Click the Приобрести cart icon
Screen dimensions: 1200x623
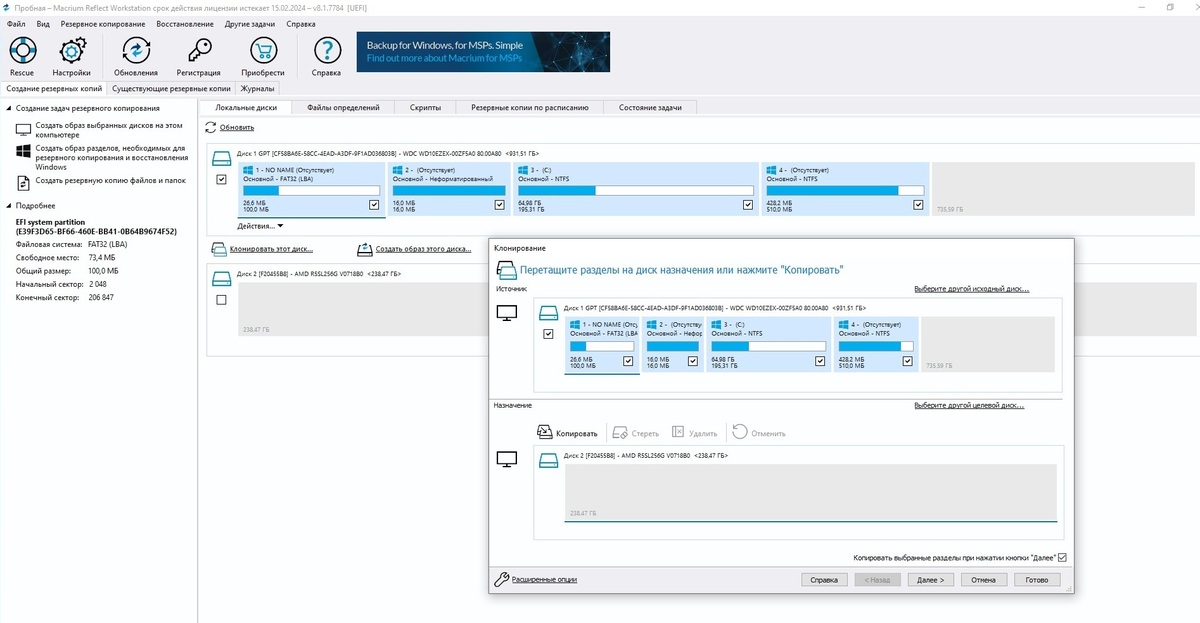[262, 51]
